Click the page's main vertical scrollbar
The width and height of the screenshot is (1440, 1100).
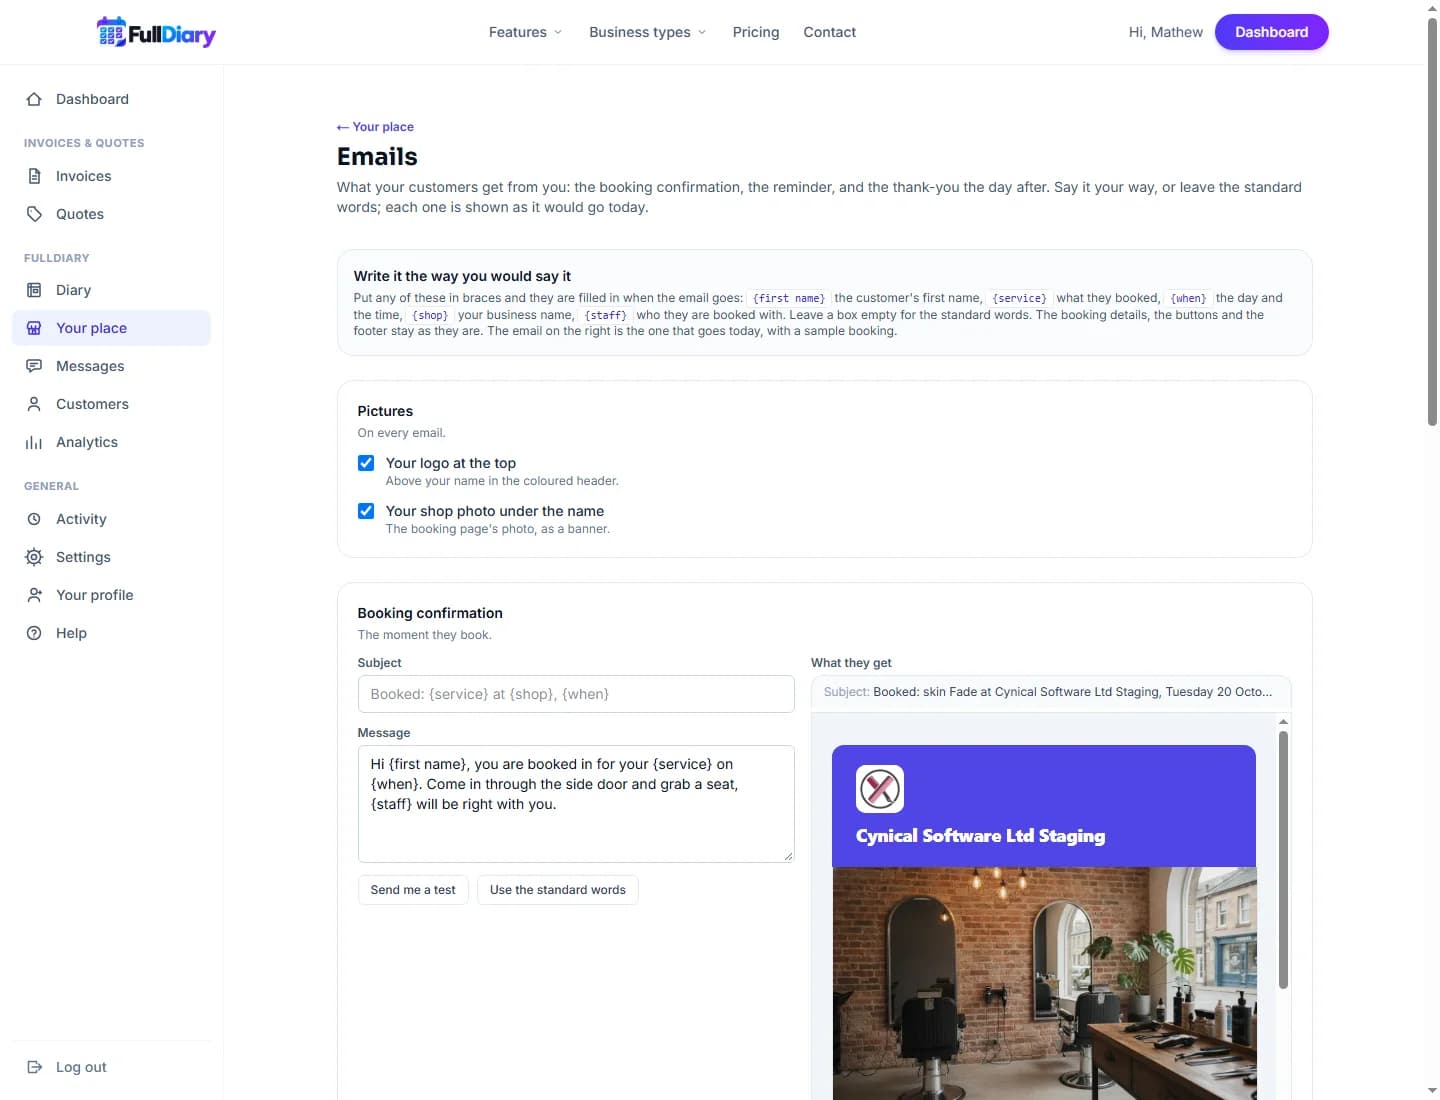pos(1432,222)
